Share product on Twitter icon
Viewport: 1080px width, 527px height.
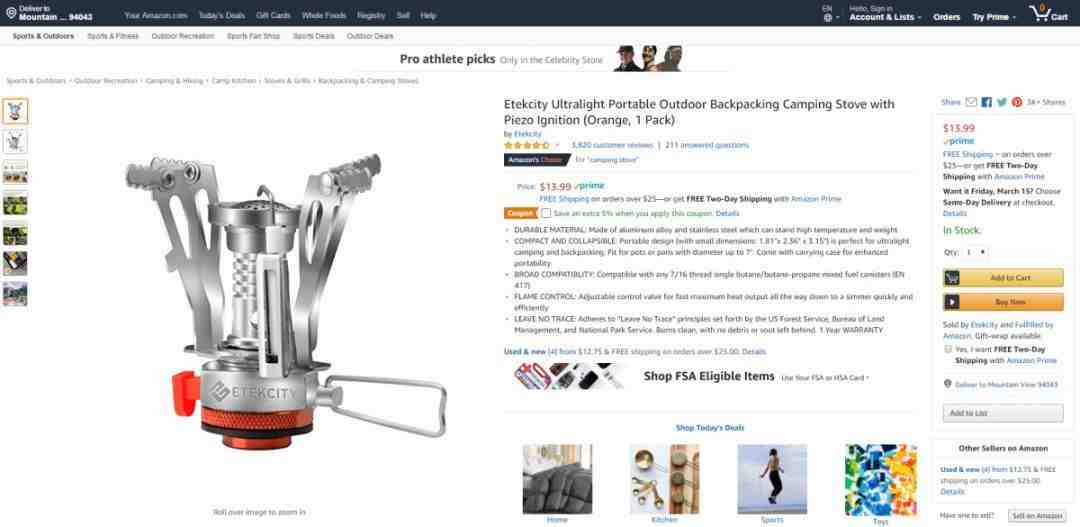(1001, 102)
